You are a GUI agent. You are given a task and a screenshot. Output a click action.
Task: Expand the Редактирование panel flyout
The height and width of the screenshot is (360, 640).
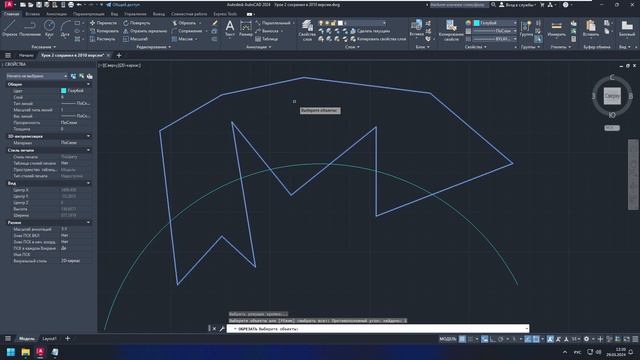153,47
